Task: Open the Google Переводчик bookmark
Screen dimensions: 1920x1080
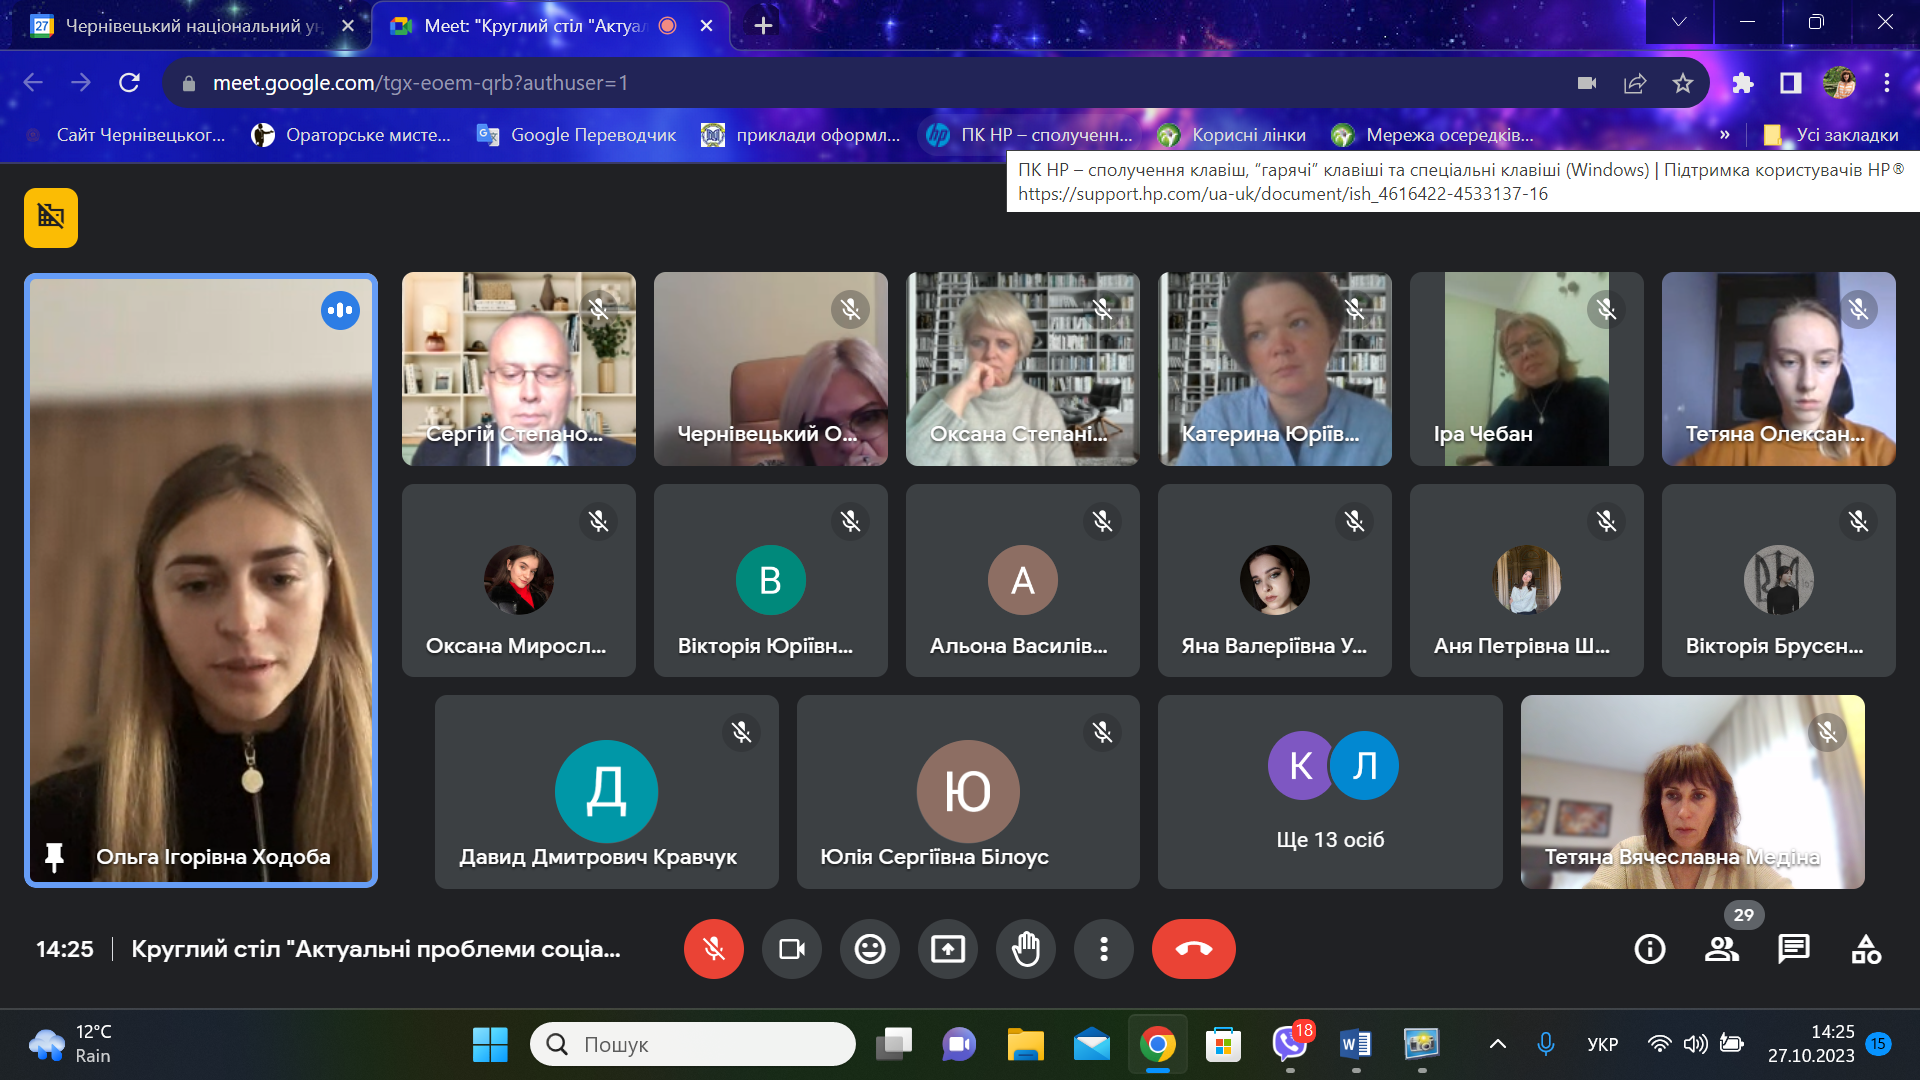Action: [x=577, y=135]
